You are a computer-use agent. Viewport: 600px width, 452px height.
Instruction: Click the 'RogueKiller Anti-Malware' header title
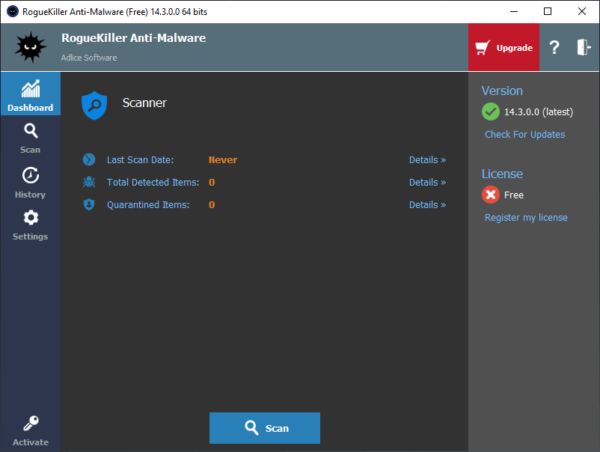[x=134, y=38]
